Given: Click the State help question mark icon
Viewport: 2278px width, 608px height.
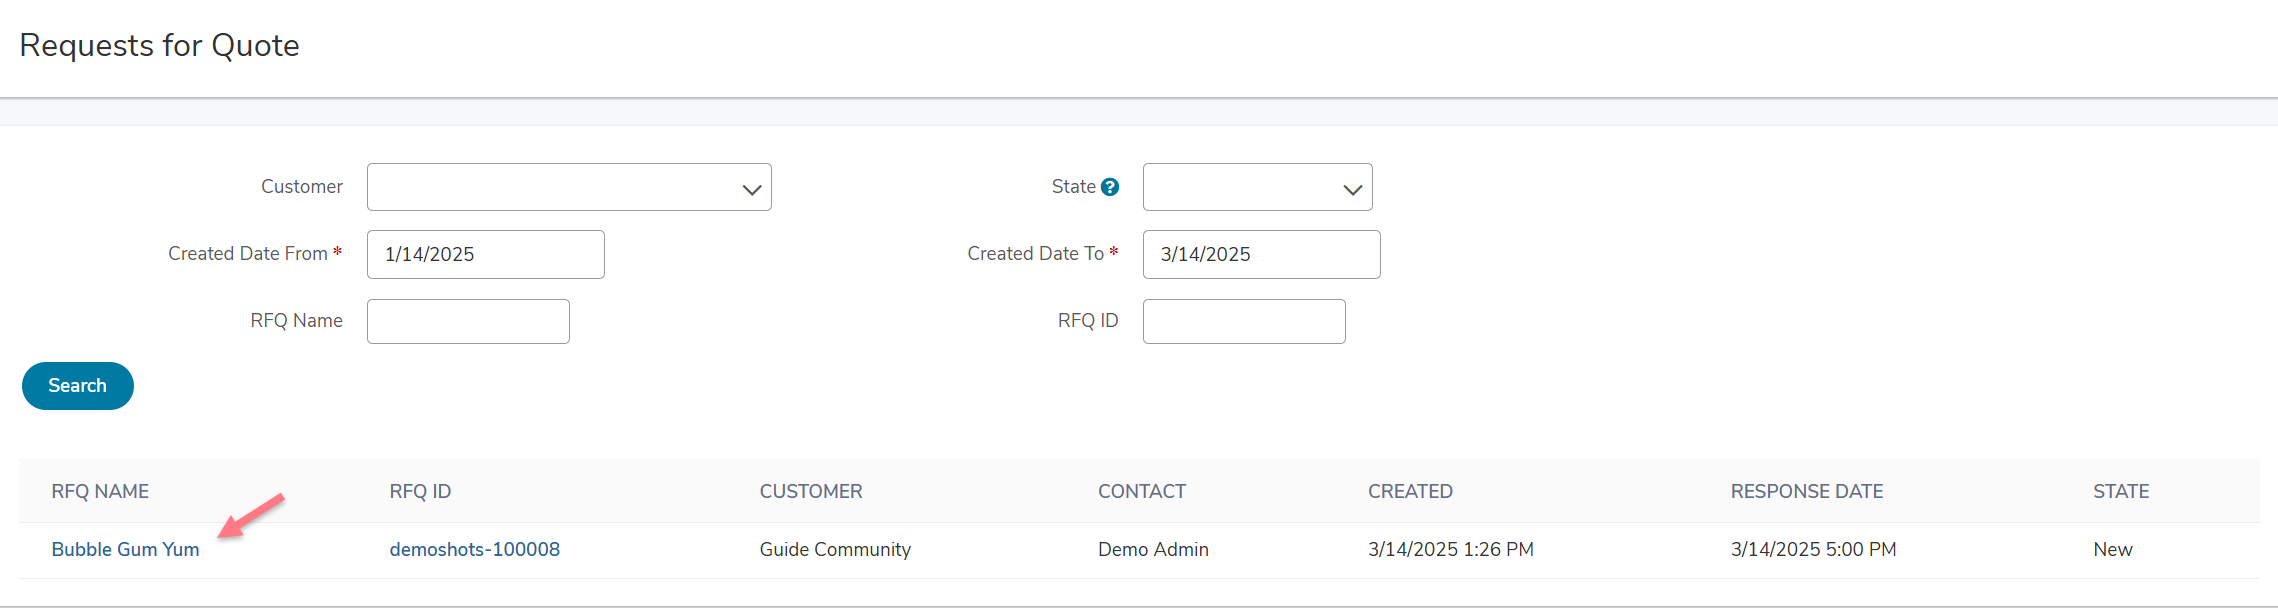Looking at the screenshot, I should click(x=1110, y=187).
